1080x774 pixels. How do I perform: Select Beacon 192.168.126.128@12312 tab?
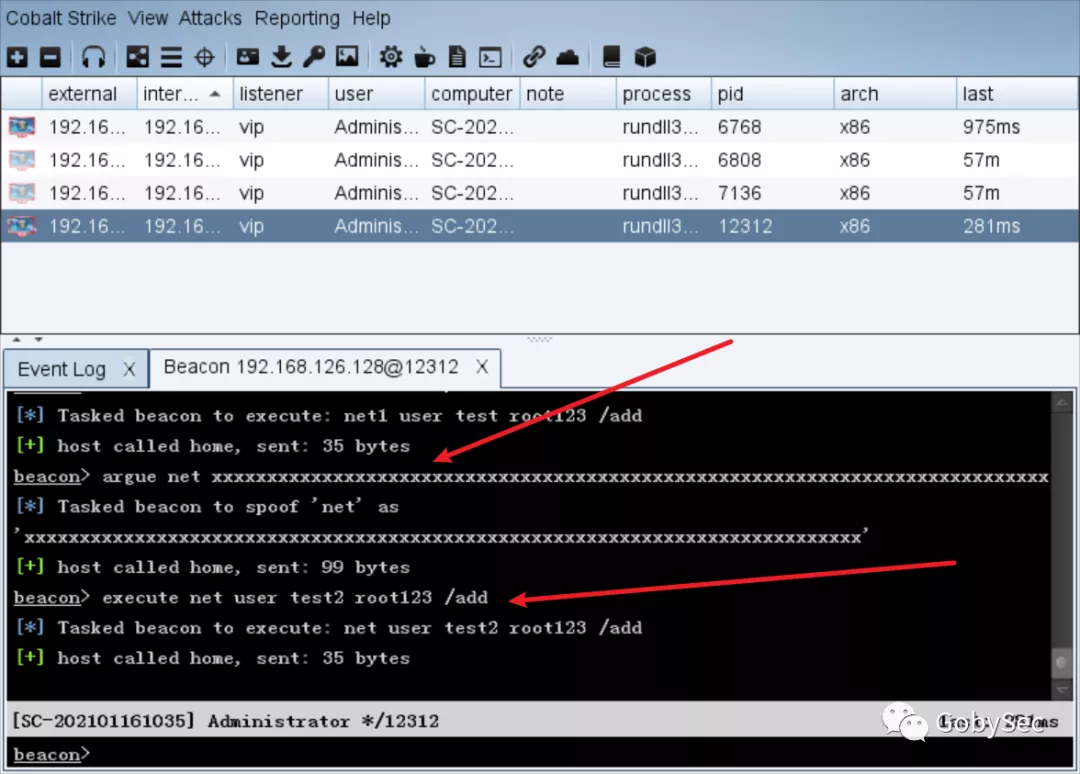pyautogui.click(x=311, y=367)
